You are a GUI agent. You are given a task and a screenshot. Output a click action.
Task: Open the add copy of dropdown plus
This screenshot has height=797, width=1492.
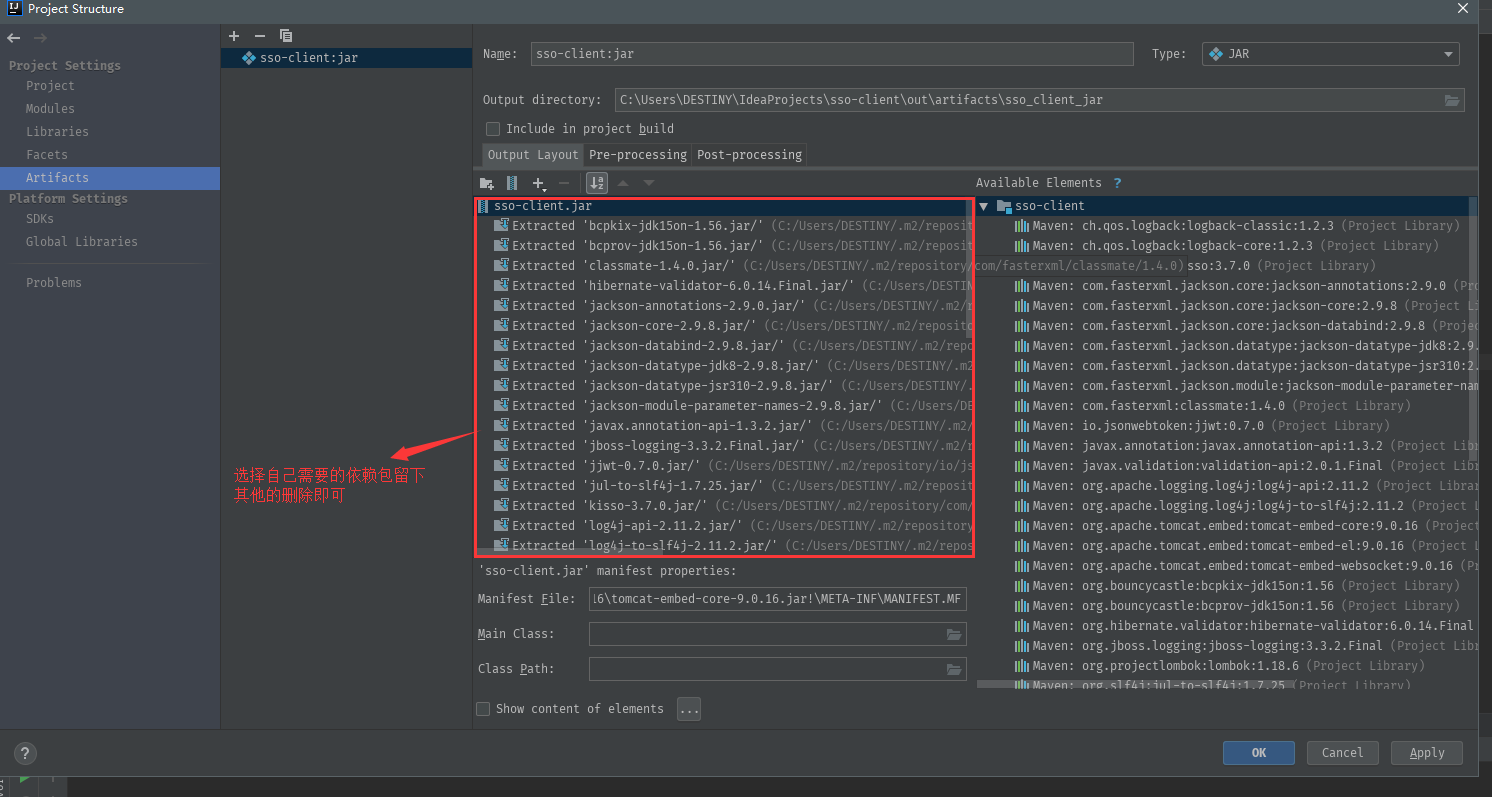pos(540,183)
